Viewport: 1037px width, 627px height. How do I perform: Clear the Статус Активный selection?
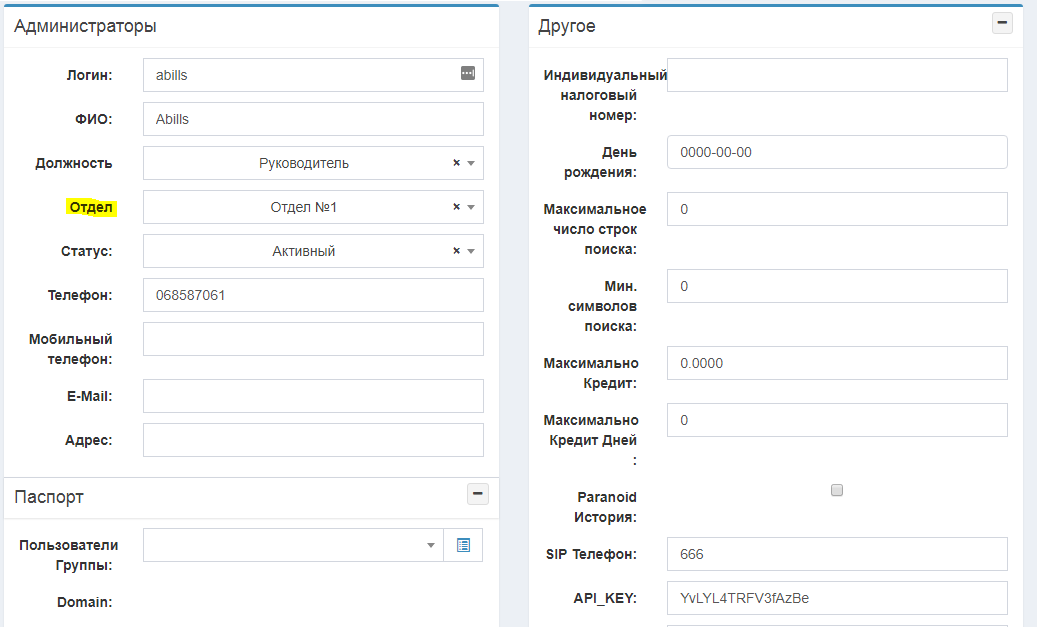tap(456, 251)
